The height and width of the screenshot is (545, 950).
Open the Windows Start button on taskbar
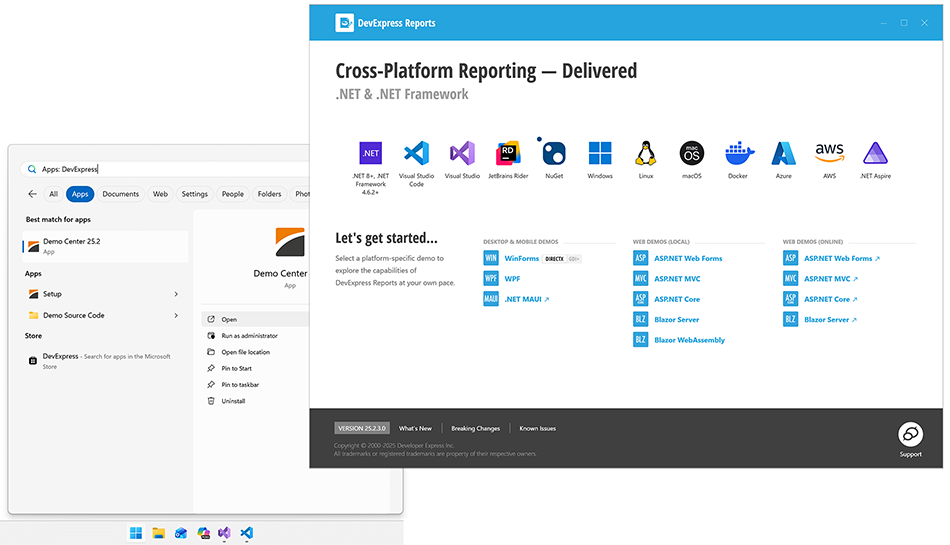tap(136, 533)
